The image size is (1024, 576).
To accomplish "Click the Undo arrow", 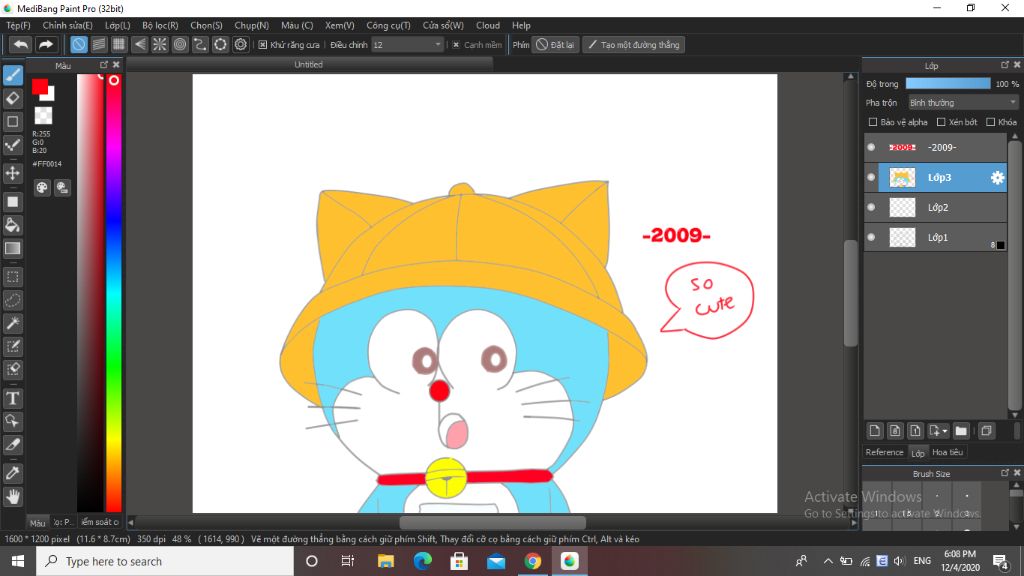I will [x=21, y=44].
